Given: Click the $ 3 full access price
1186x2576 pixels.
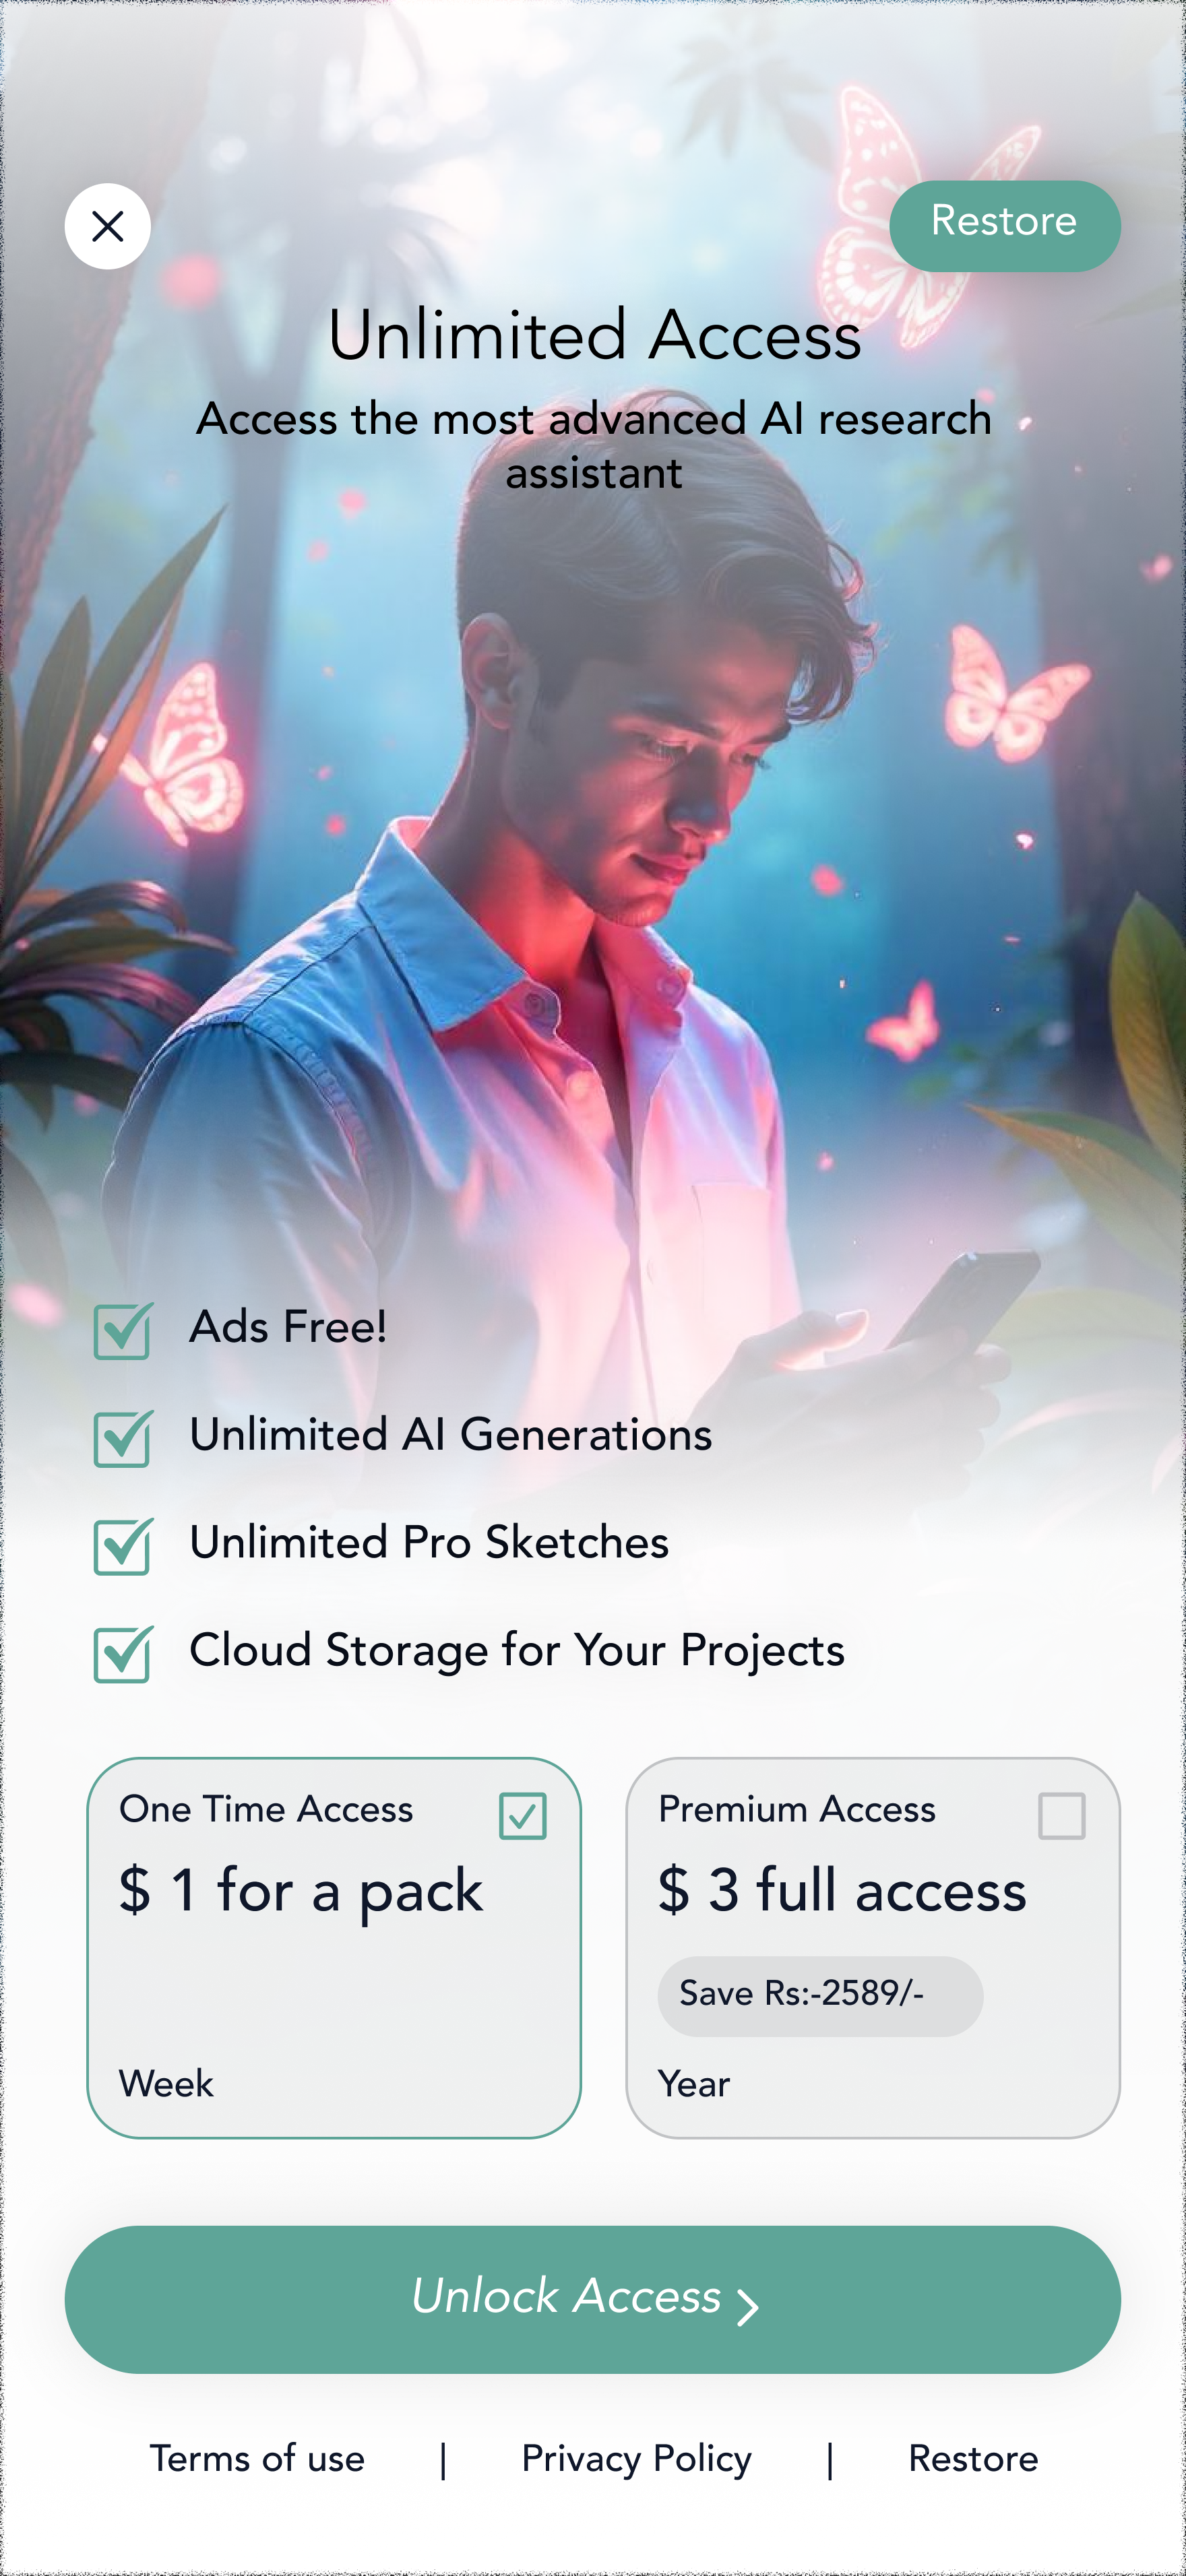Looking at the screenshot, I should pos(842,1890).
